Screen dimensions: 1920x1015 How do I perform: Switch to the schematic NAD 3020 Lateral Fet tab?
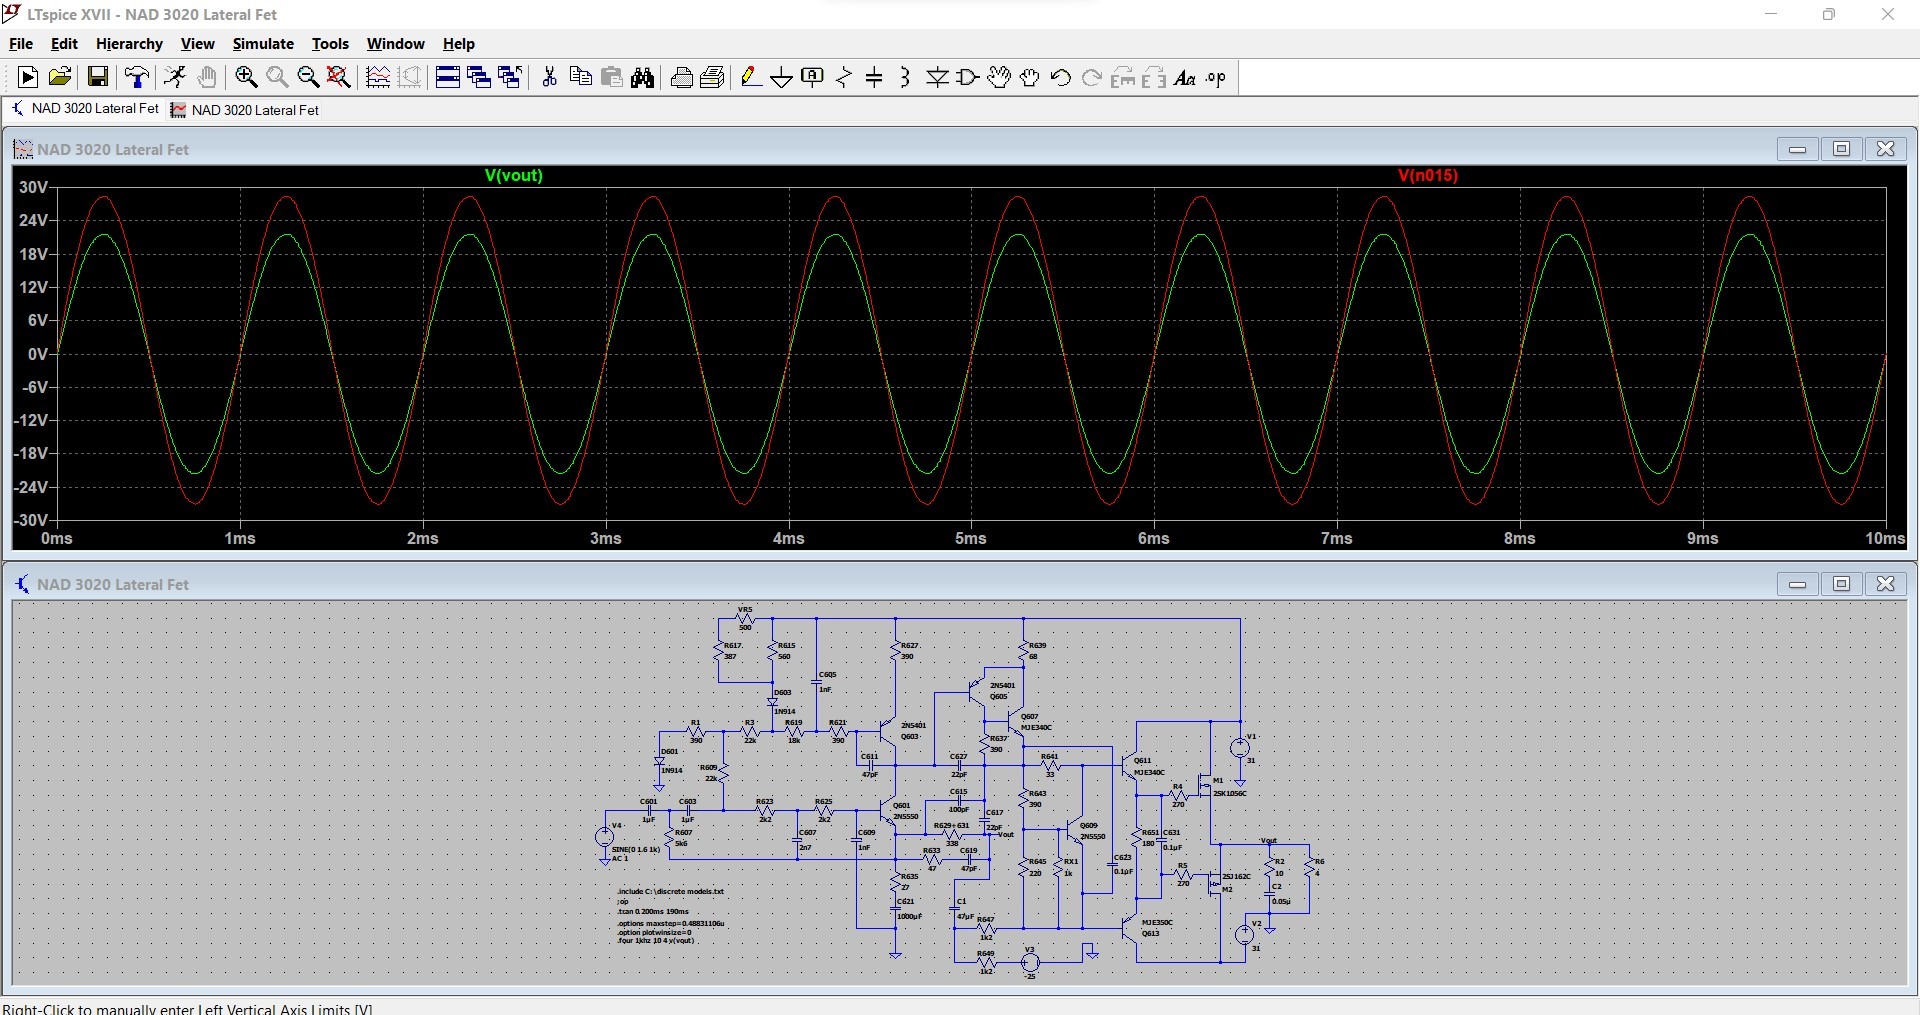(86, 109)
